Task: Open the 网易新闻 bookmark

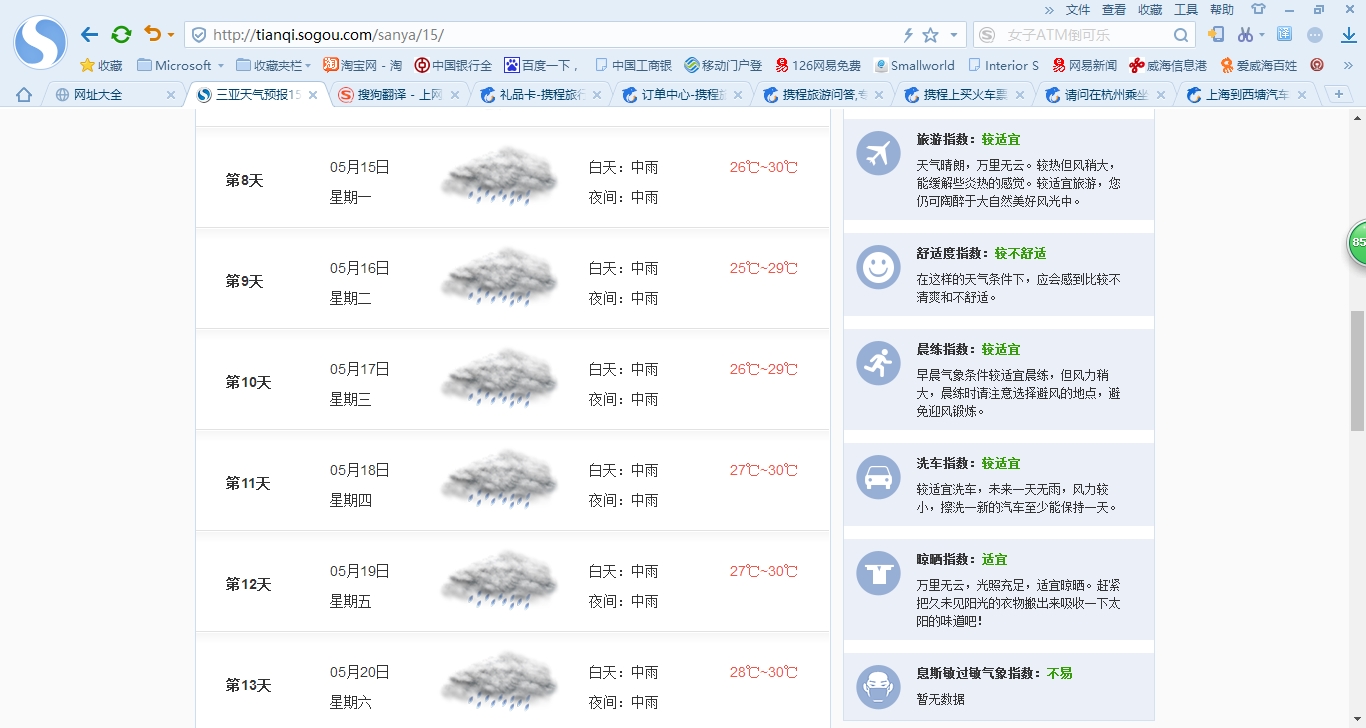Action: pos(1084,65)
